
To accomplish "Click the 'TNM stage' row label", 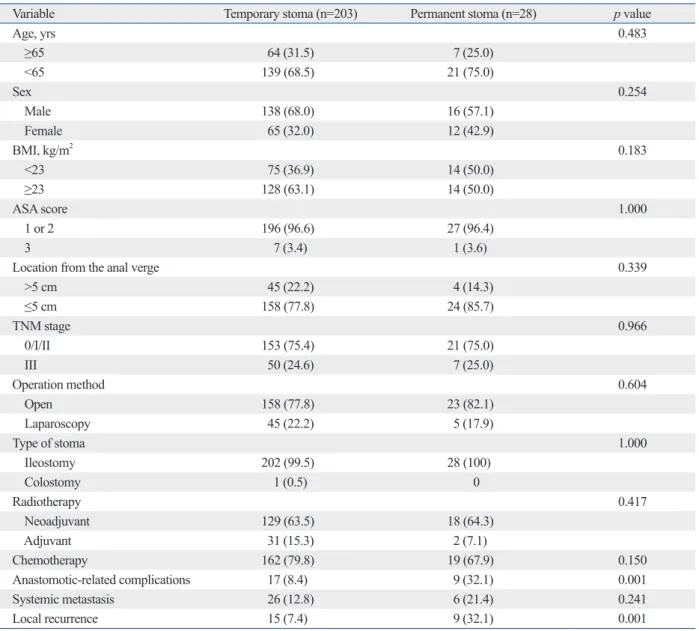I will (x=41, y=326).
